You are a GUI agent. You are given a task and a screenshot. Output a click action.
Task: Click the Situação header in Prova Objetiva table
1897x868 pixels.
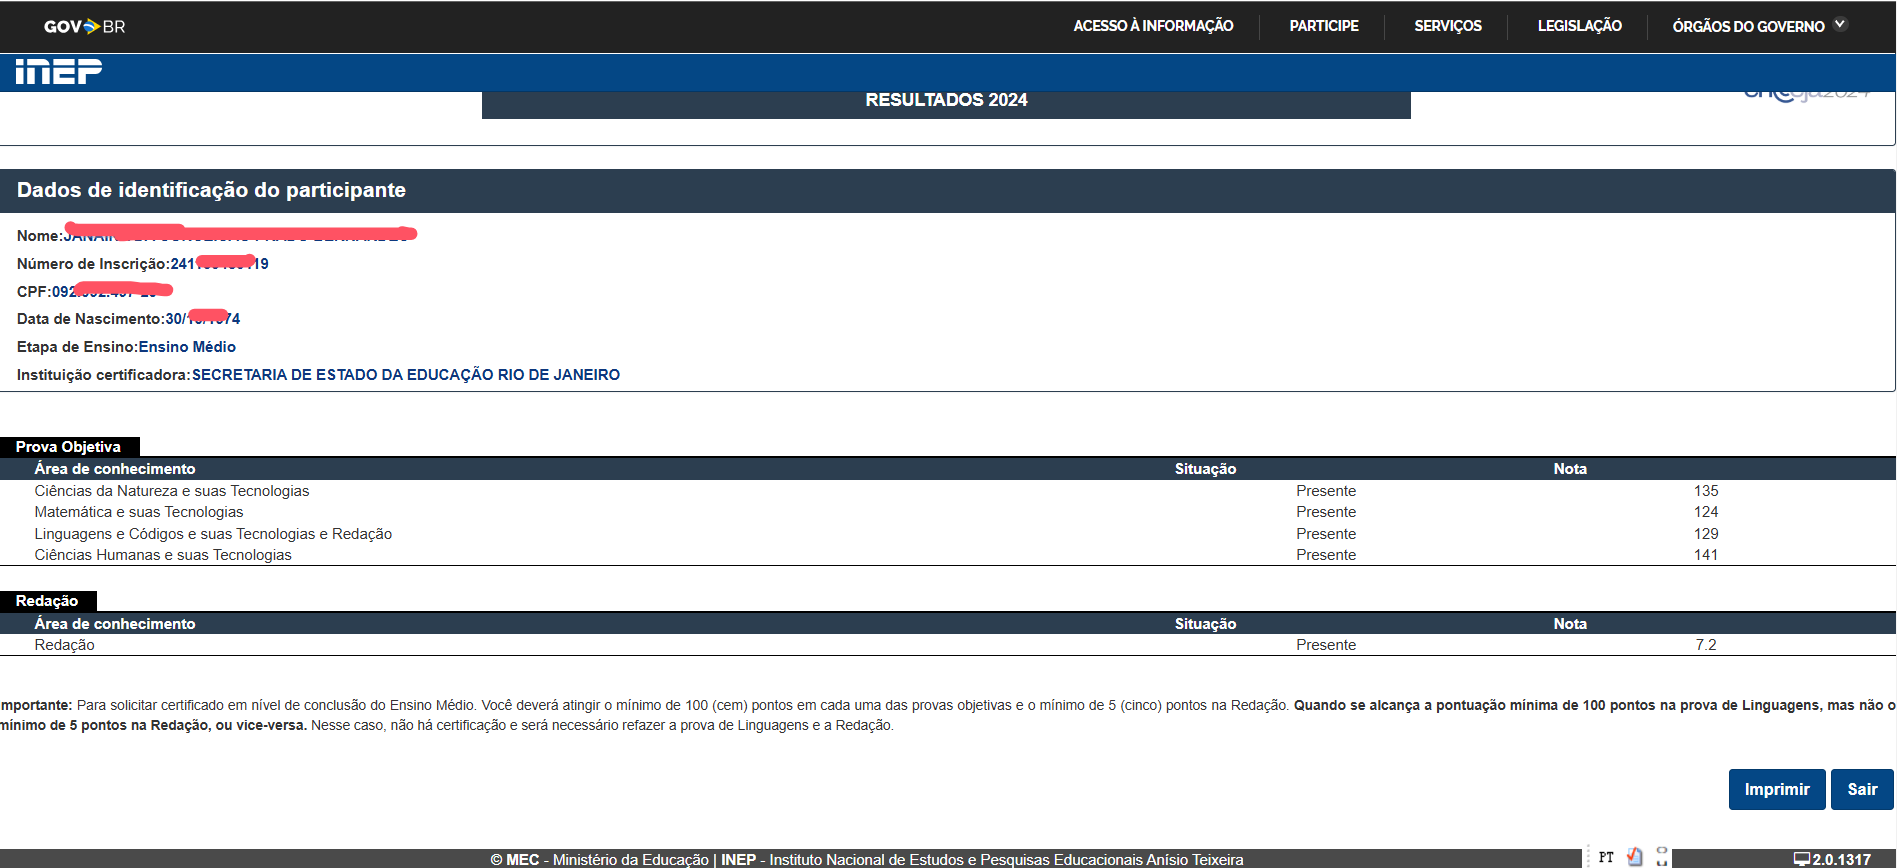pos(1205,469)
